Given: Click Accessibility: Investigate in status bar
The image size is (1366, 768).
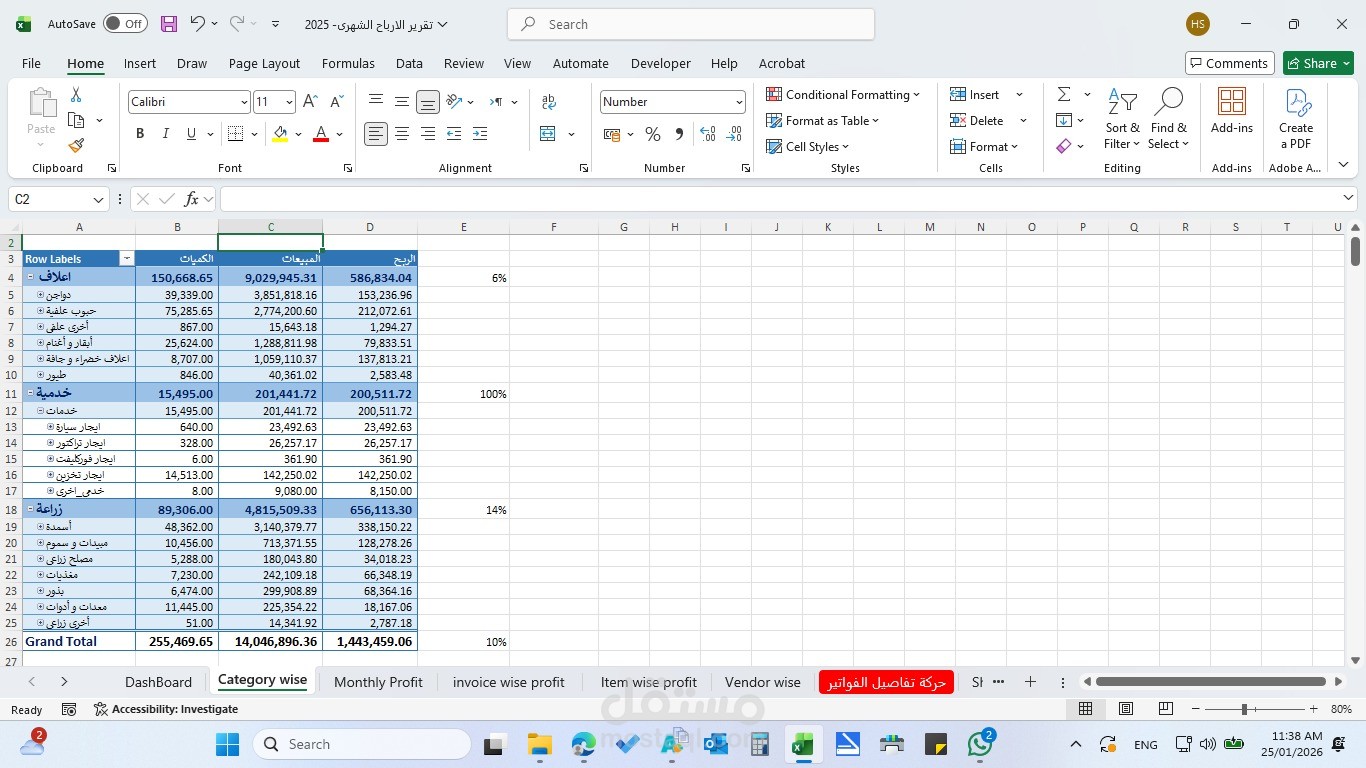Looking at the screenshot, I should click(166, 709).
